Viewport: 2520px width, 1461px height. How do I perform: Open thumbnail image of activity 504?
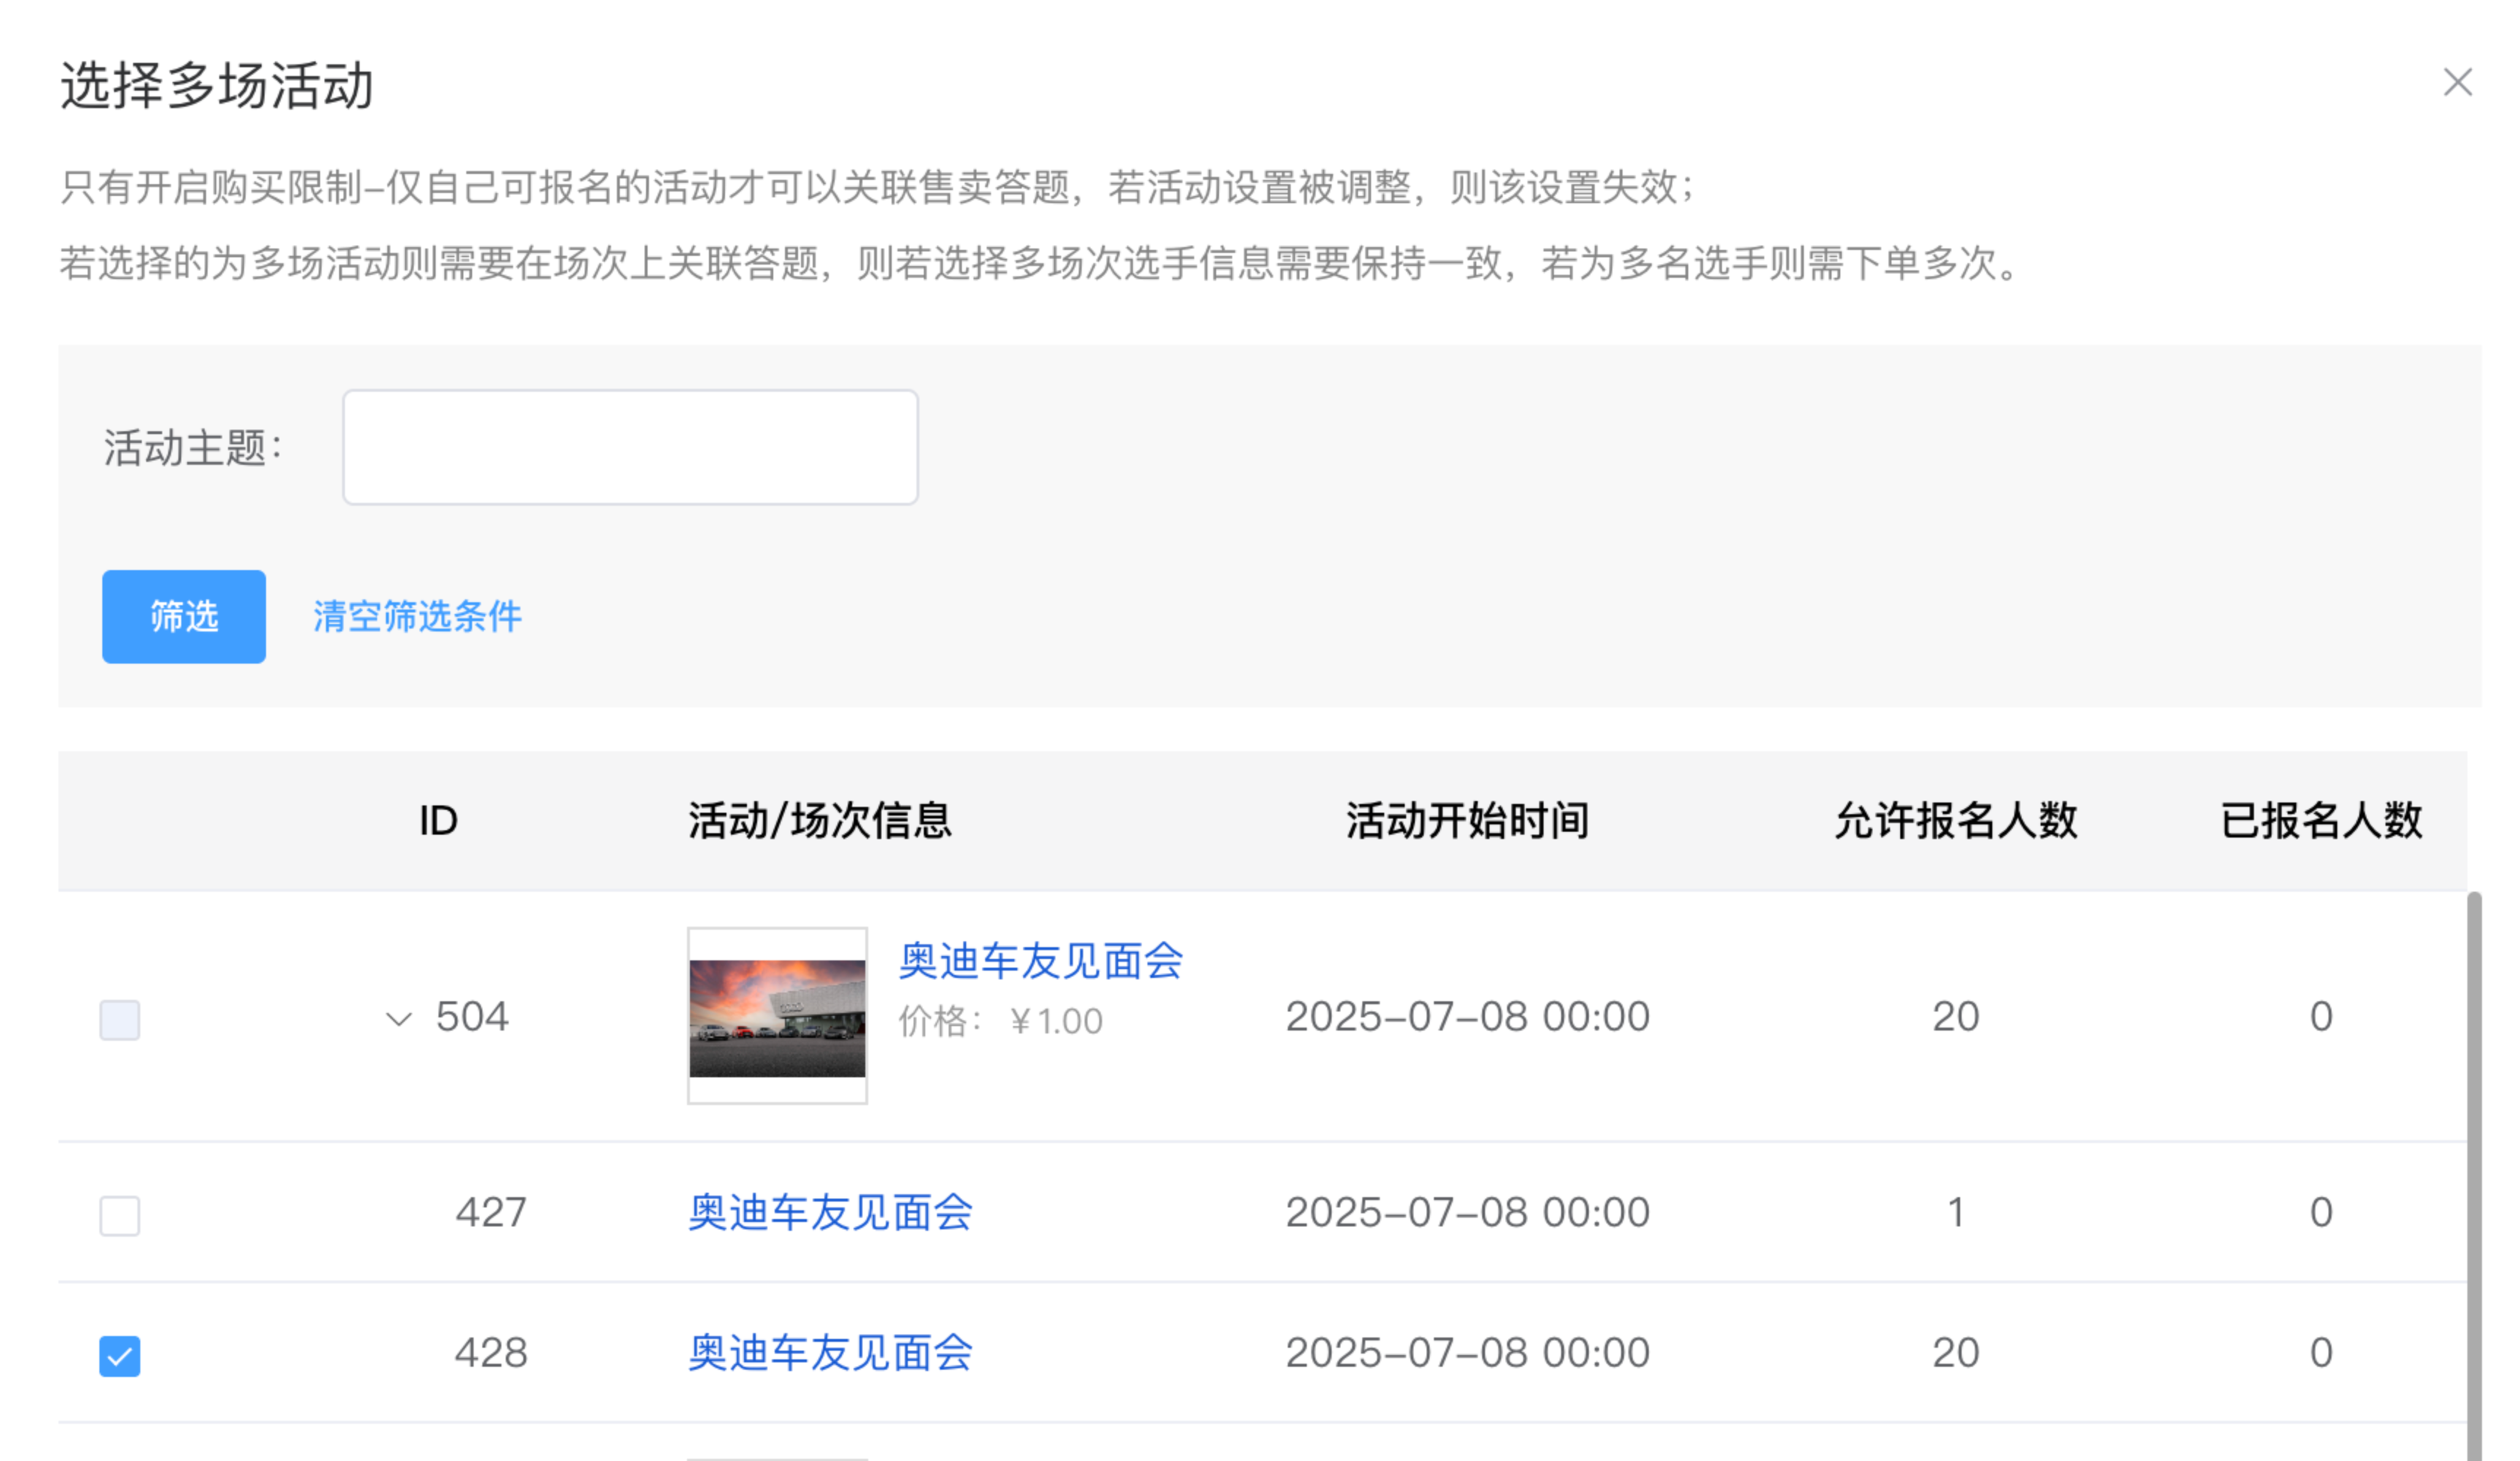coord(777,1015)
